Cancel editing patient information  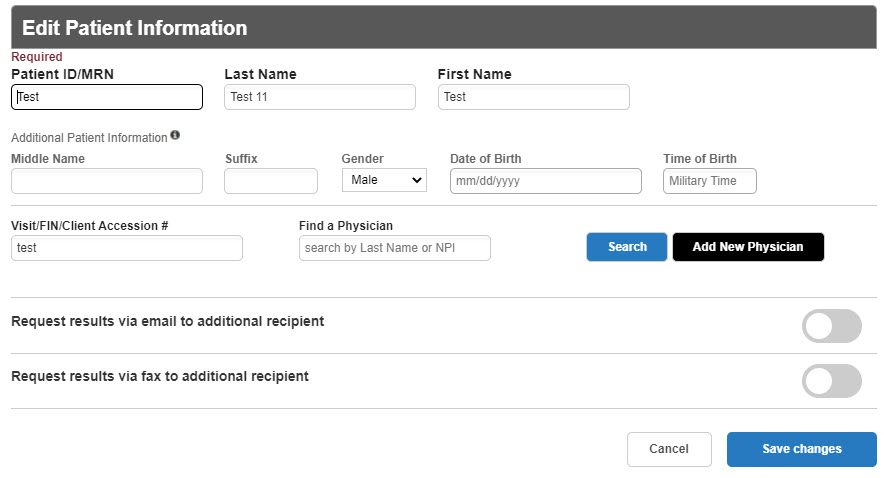coord(669,449)
